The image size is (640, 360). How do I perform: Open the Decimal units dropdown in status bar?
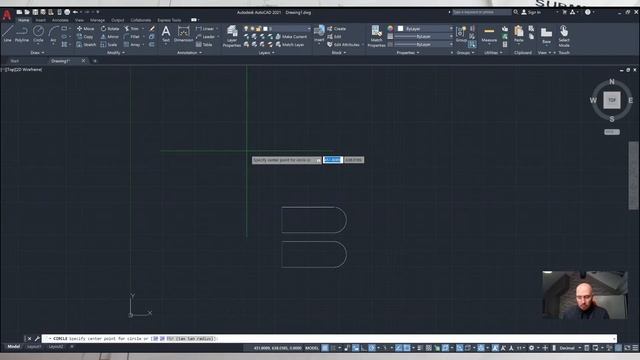570,348
